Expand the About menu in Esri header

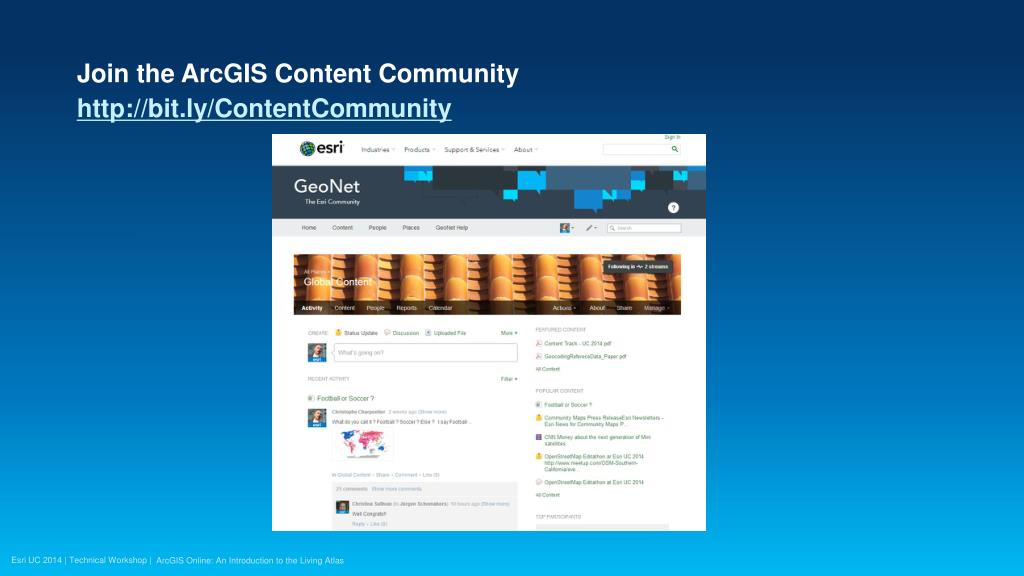pyautogui.click(x=525, y=150)
